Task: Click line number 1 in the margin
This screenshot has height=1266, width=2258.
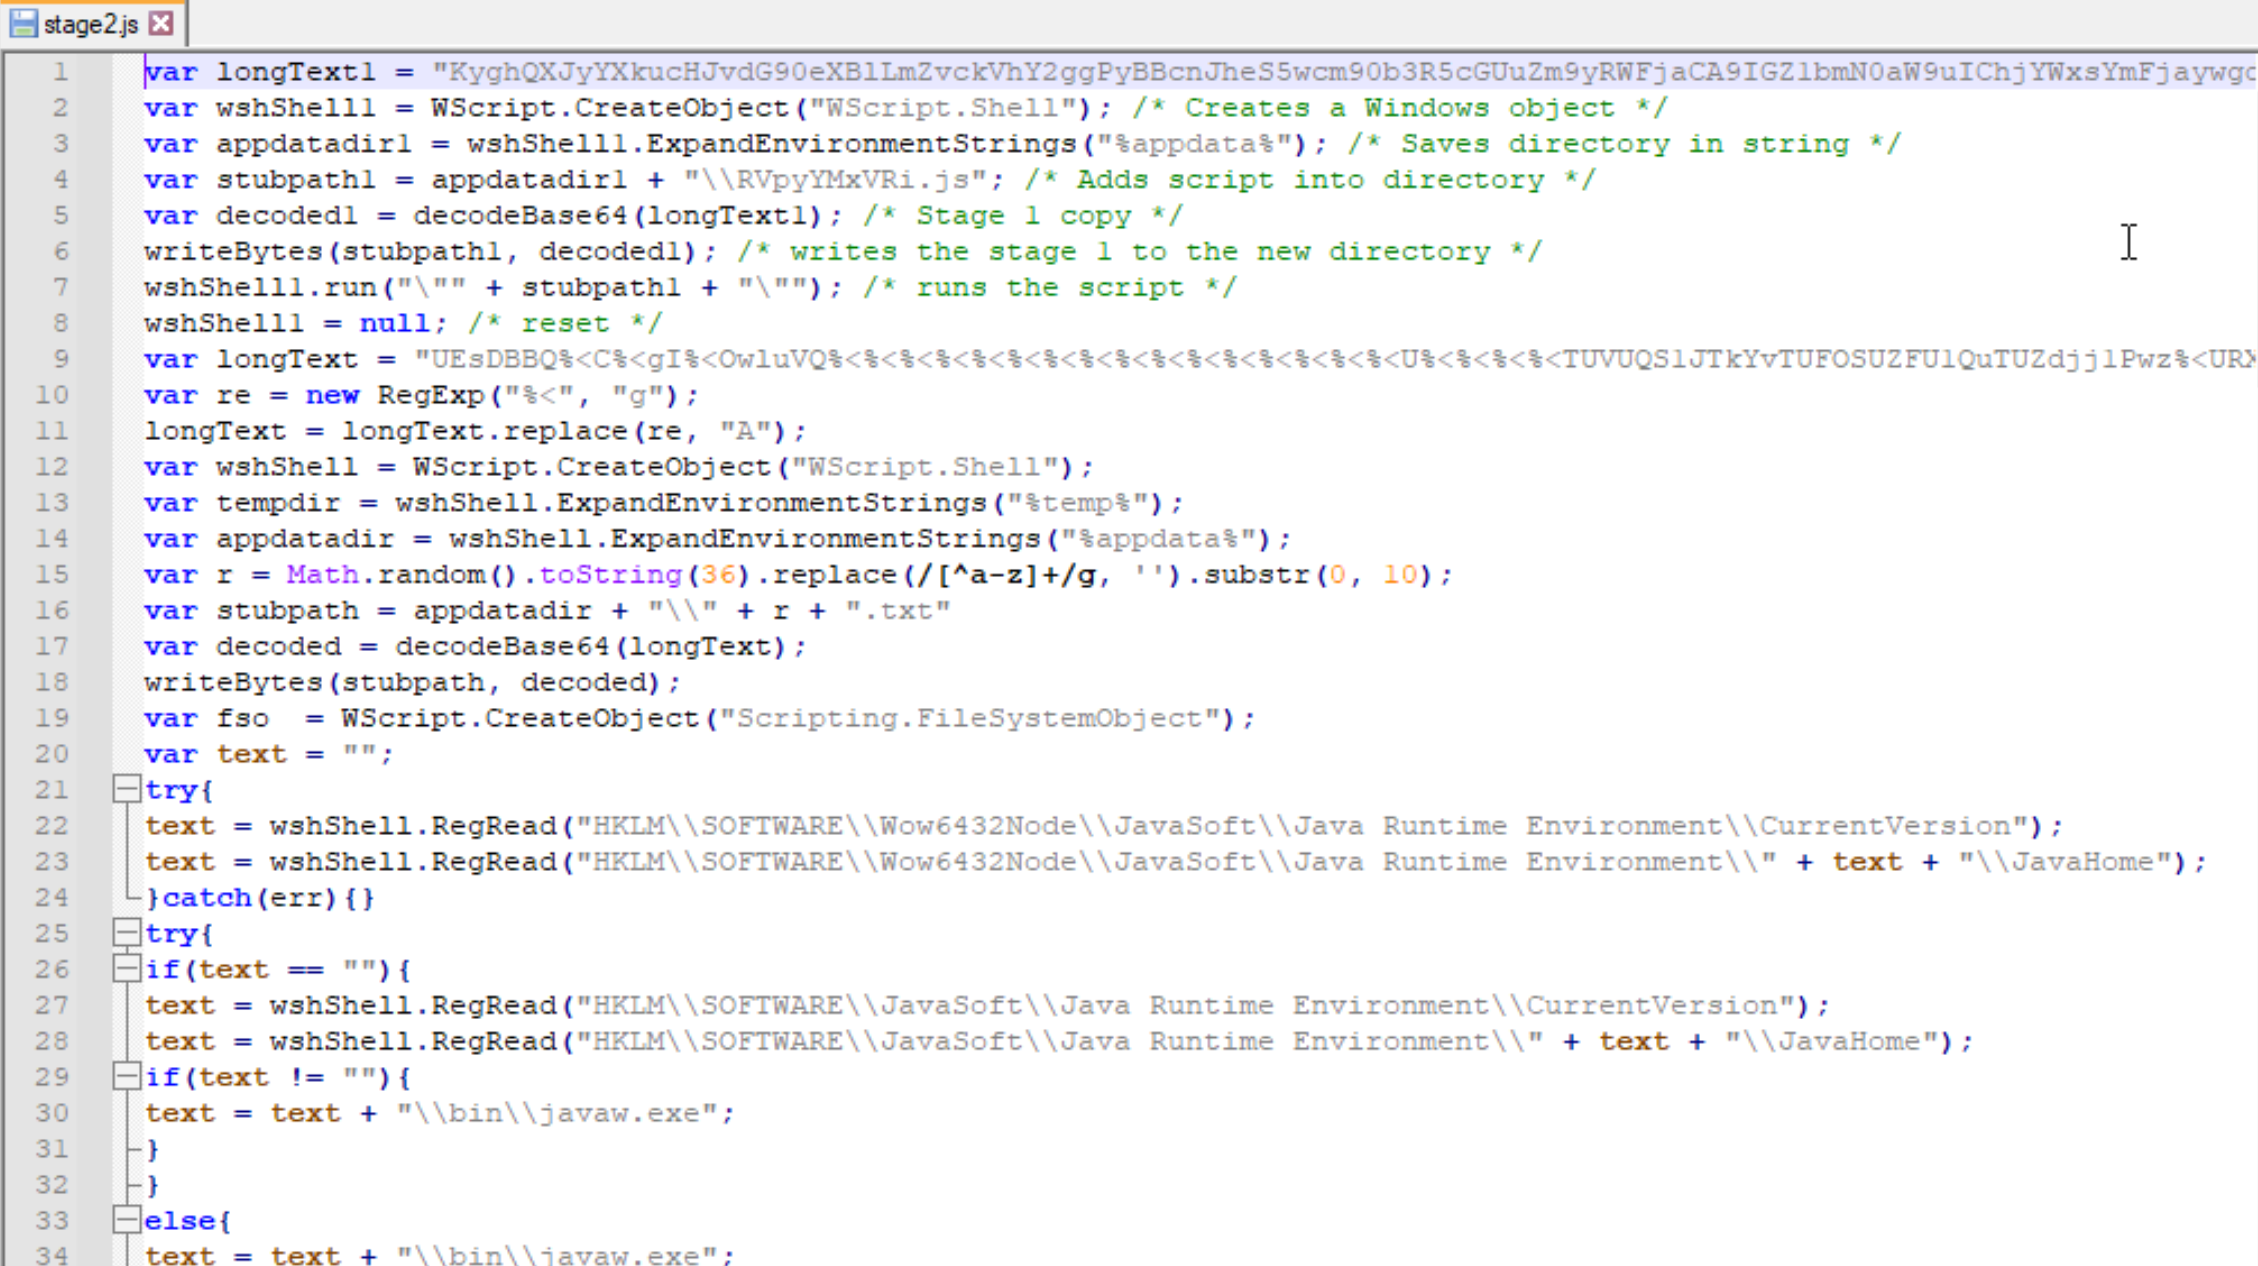Action: (60, 72)
